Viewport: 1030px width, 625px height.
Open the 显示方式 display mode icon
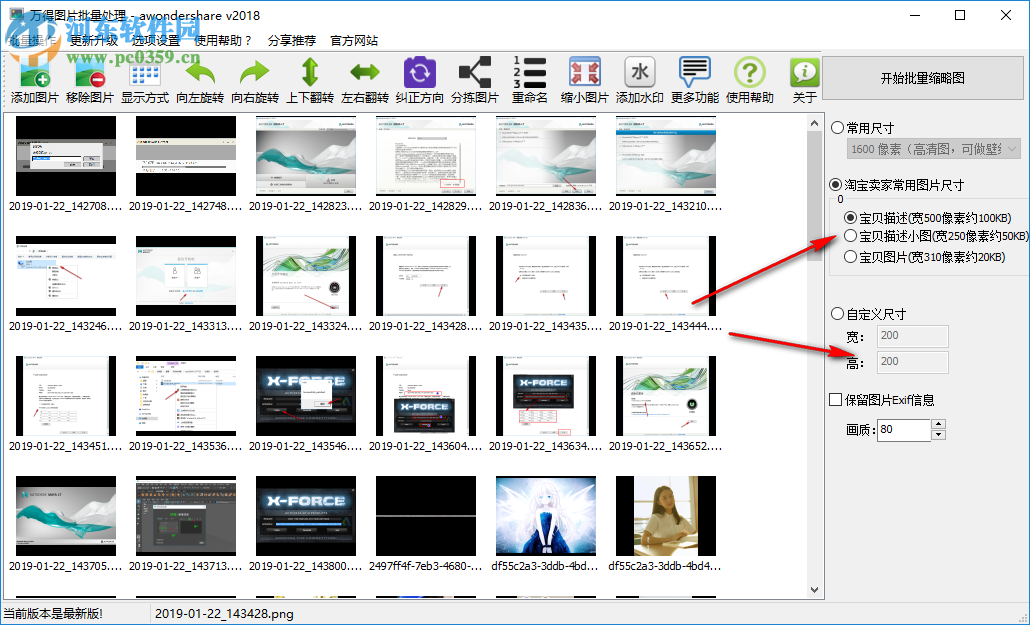pyautogui.click(x=145, y=80)
